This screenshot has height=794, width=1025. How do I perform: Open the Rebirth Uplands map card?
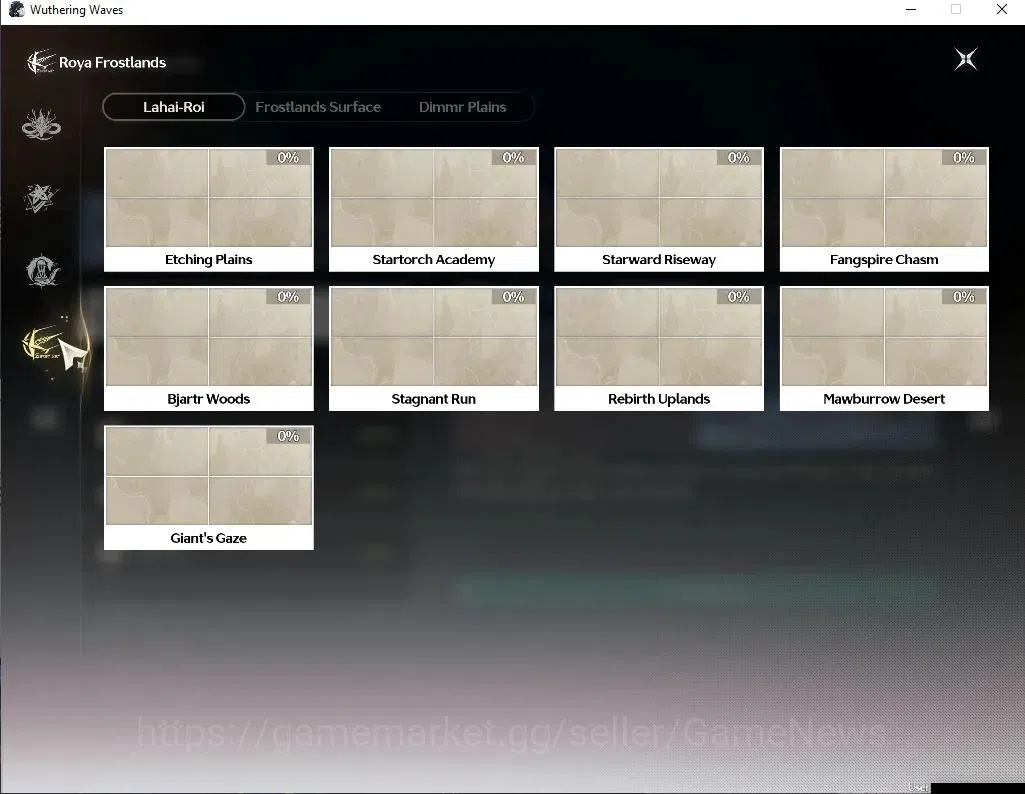coord(659,348)
